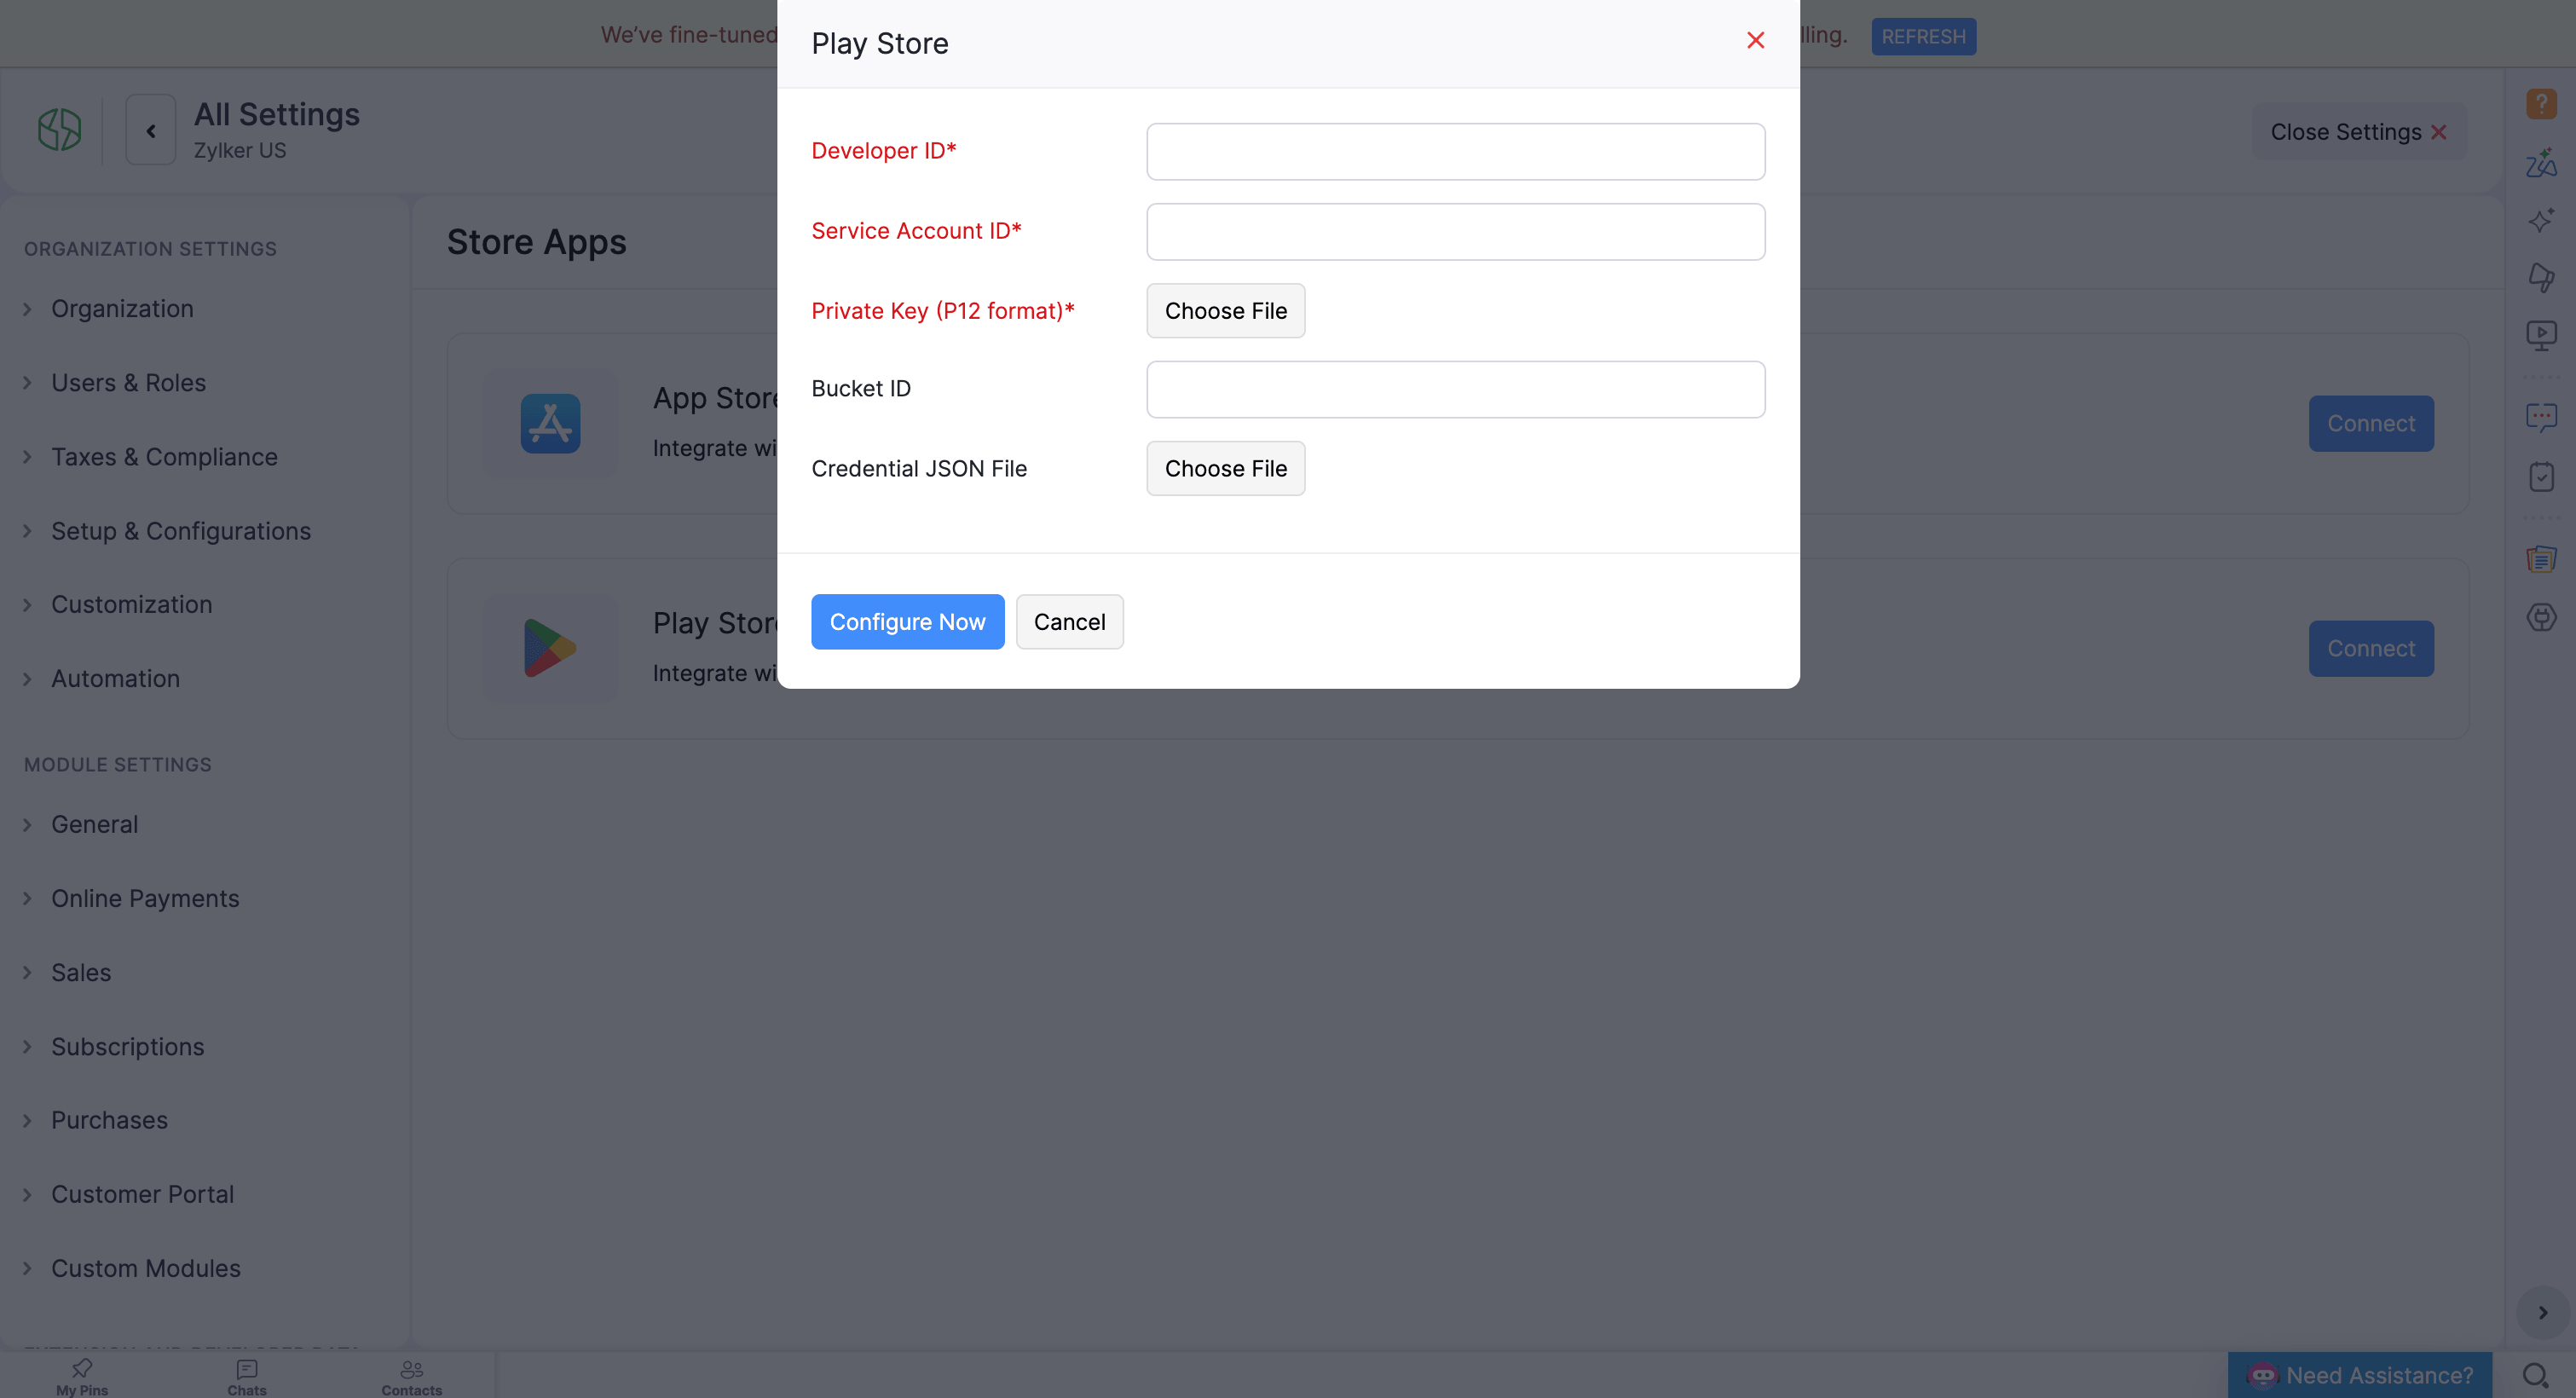Click the green app logo icon
This screenshot has width=2576, height=1398.
coord(59,130)
